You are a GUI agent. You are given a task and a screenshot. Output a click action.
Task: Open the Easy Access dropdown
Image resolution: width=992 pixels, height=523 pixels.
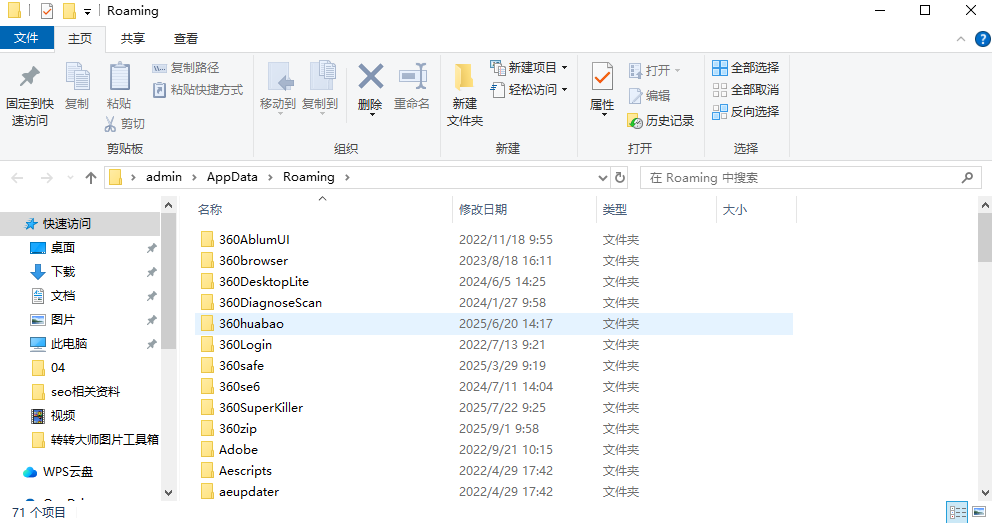tap(530, 89)
